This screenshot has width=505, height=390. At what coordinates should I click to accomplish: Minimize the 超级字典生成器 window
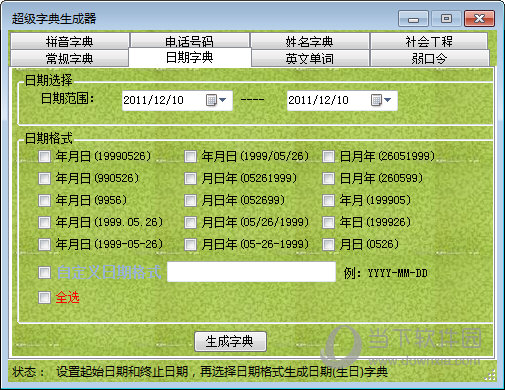[x=413, y=19]
